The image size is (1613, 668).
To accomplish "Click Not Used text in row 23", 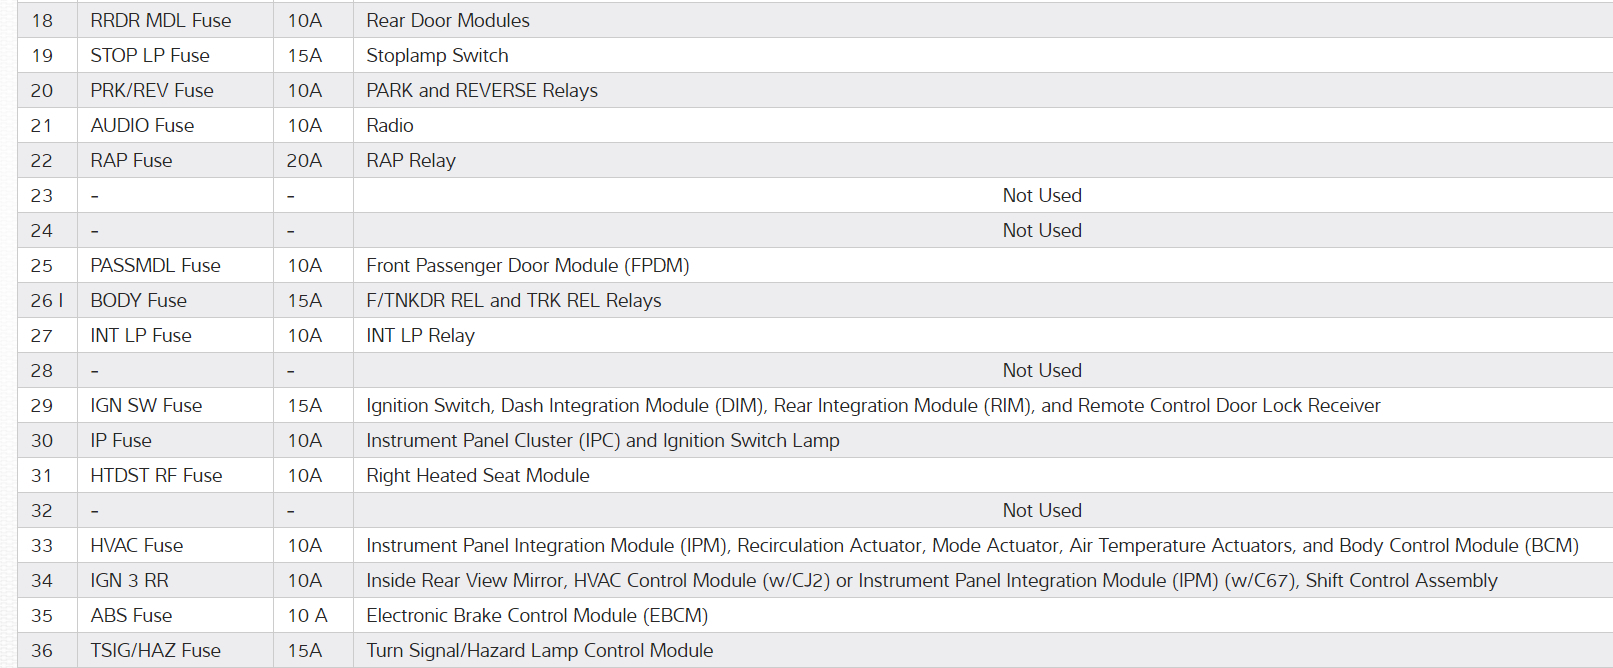I will tap(1042, 195).
